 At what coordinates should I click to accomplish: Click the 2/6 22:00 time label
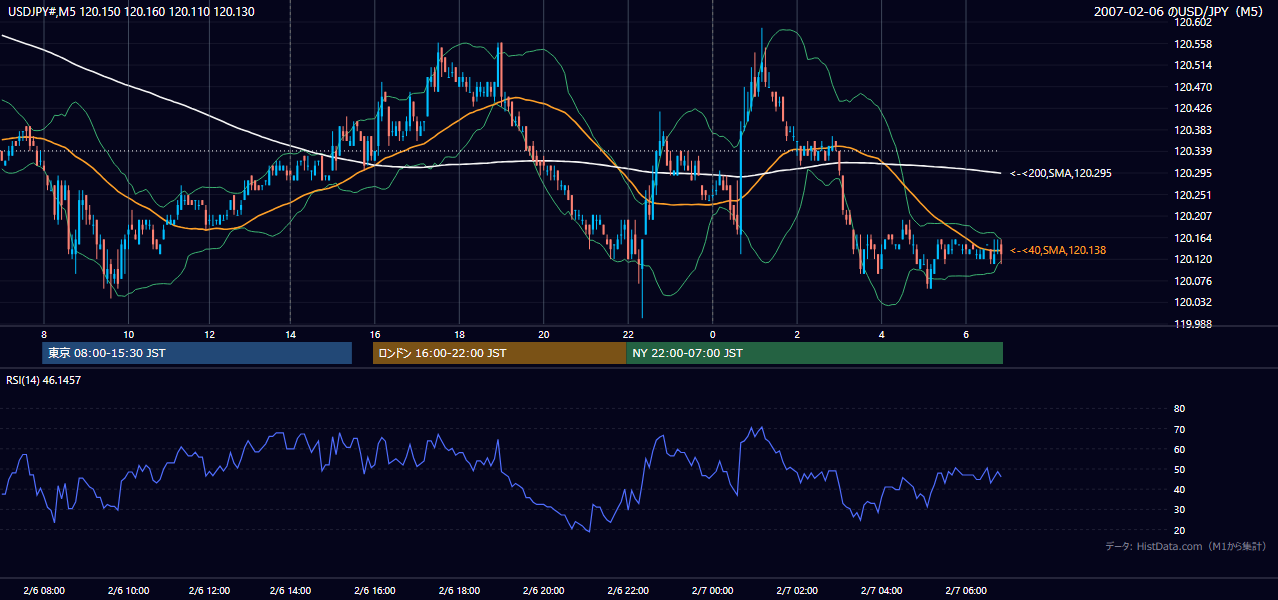[628, 591]
